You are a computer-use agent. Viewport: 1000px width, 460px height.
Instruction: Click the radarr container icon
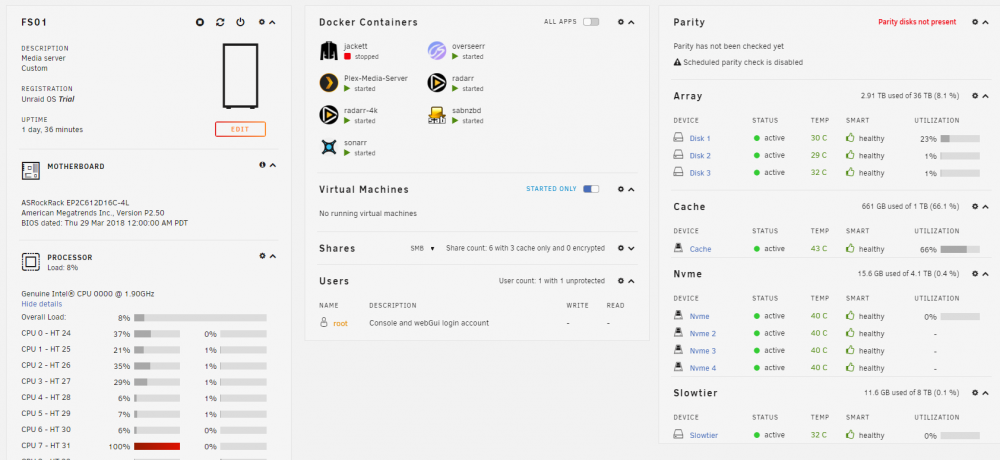pos(436,83)
